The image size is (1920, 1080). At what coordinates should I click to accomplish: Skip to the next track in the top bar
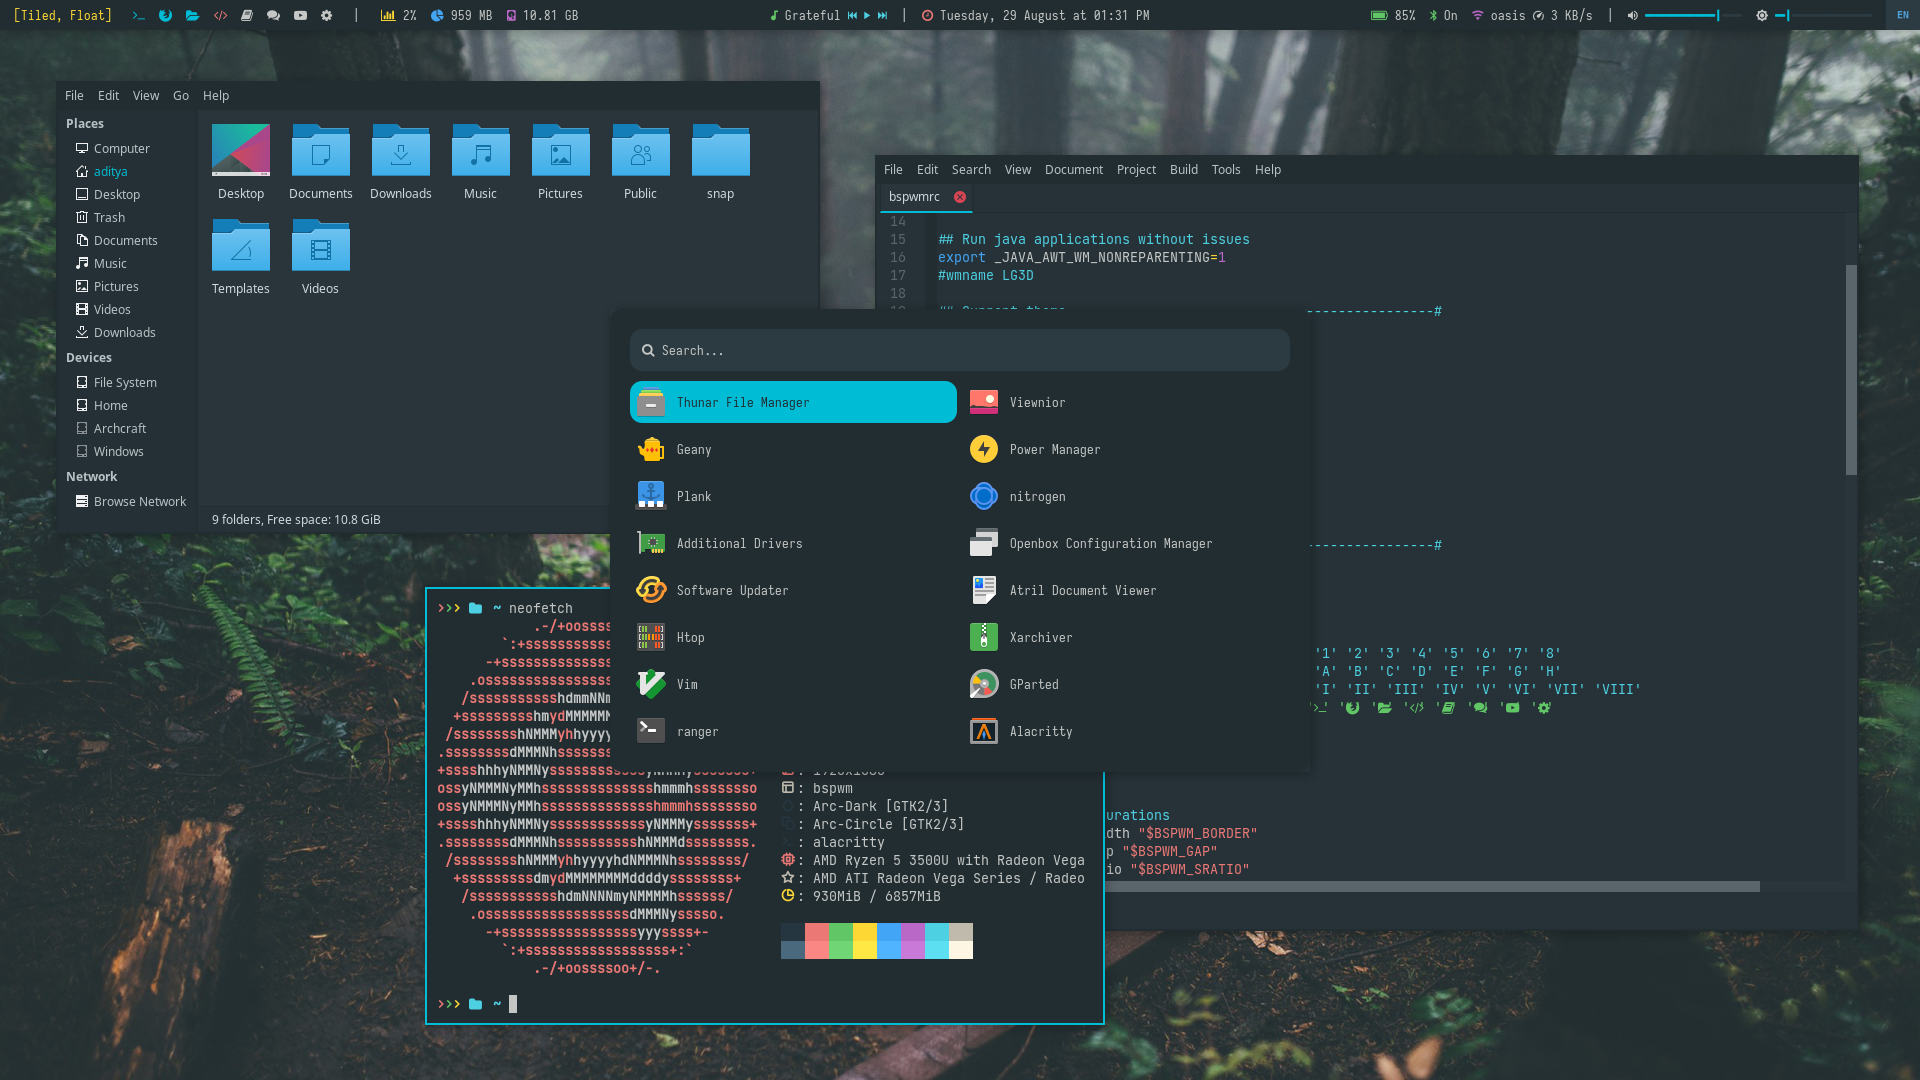[x=882, y=15]
